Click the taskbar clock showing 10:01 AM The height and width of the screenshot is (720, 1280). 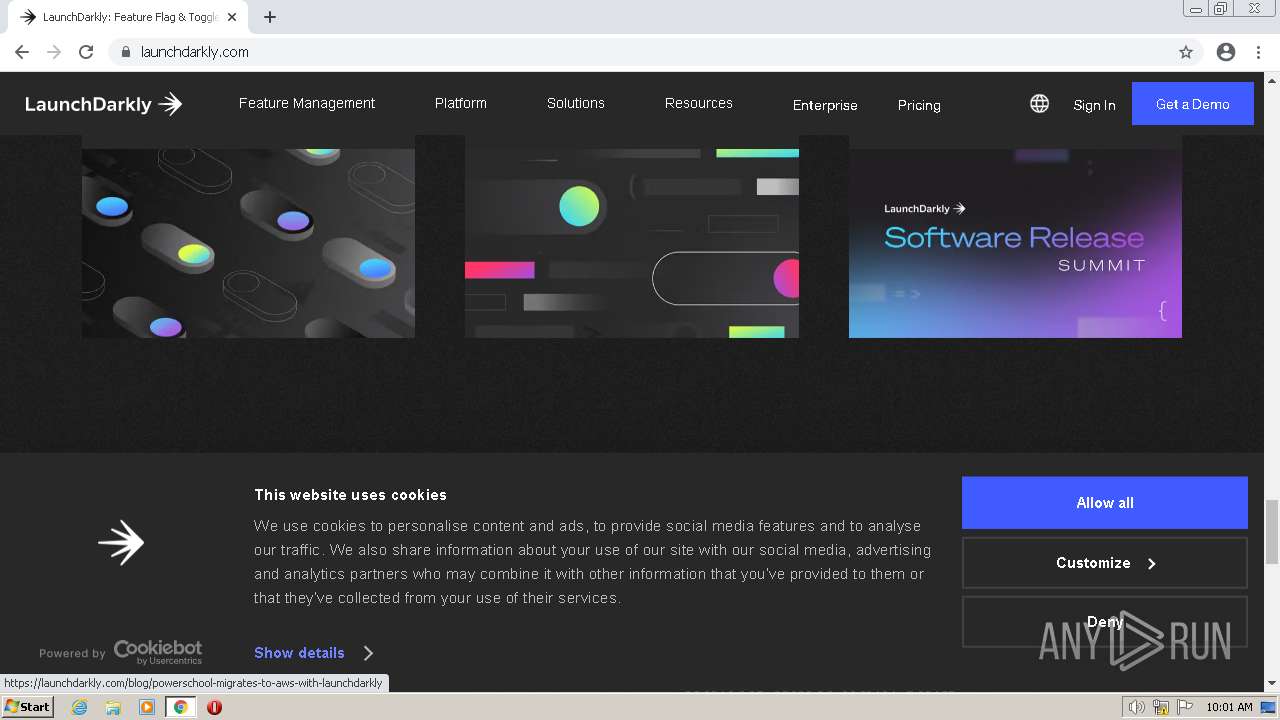pyautogui.click(x=1229, y=707)
